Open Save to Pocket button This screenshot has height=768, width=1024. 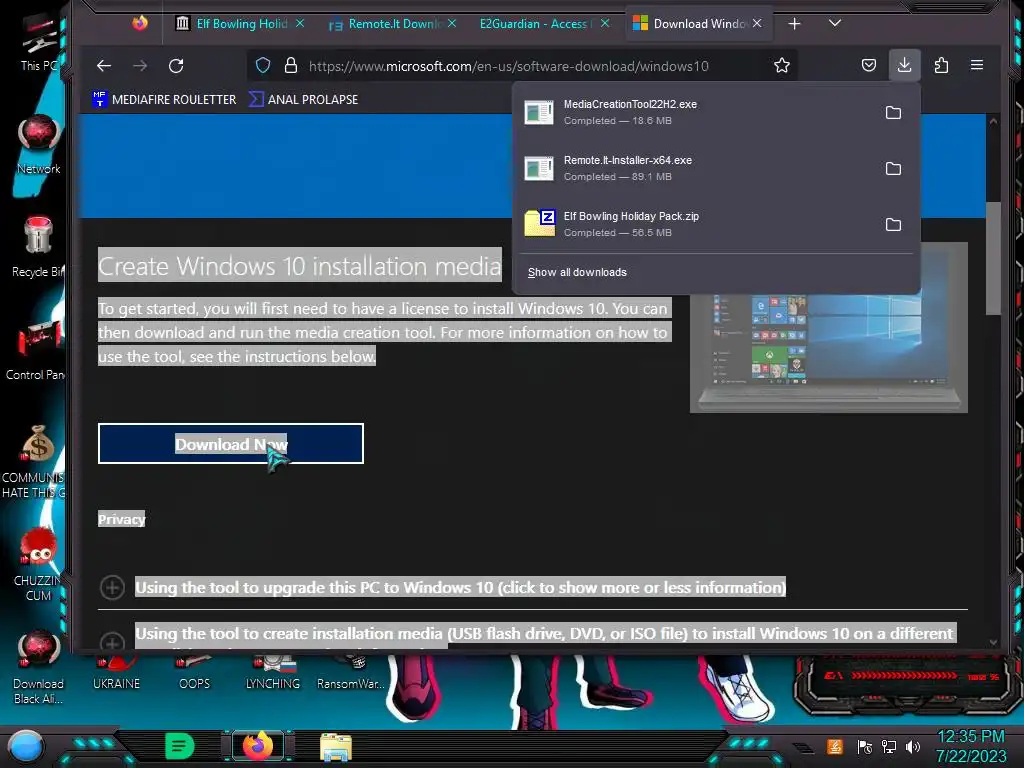point(869,65)
